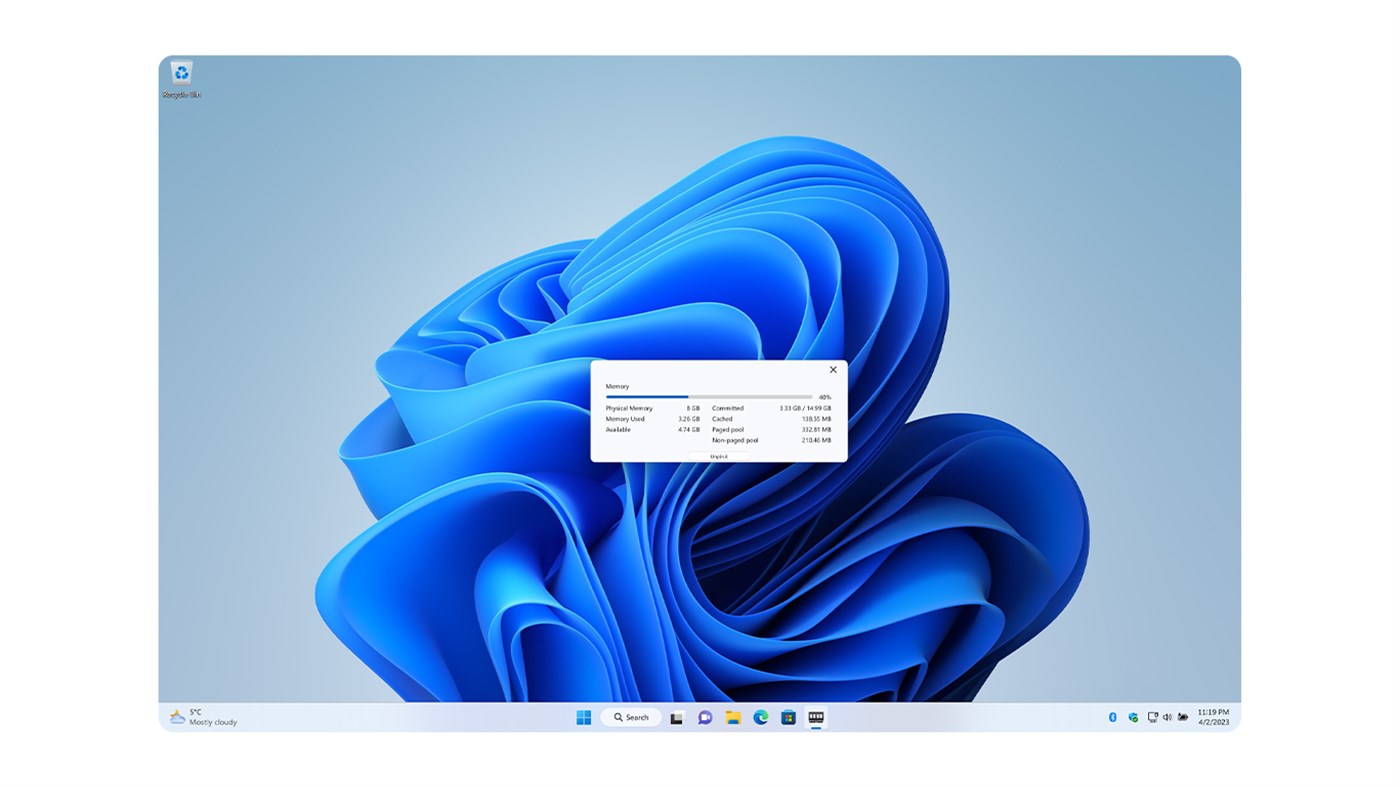The image size is (1399, 787).
Task: Launch Microsoft Edge from the taskbar
Action: click(760, 717)
